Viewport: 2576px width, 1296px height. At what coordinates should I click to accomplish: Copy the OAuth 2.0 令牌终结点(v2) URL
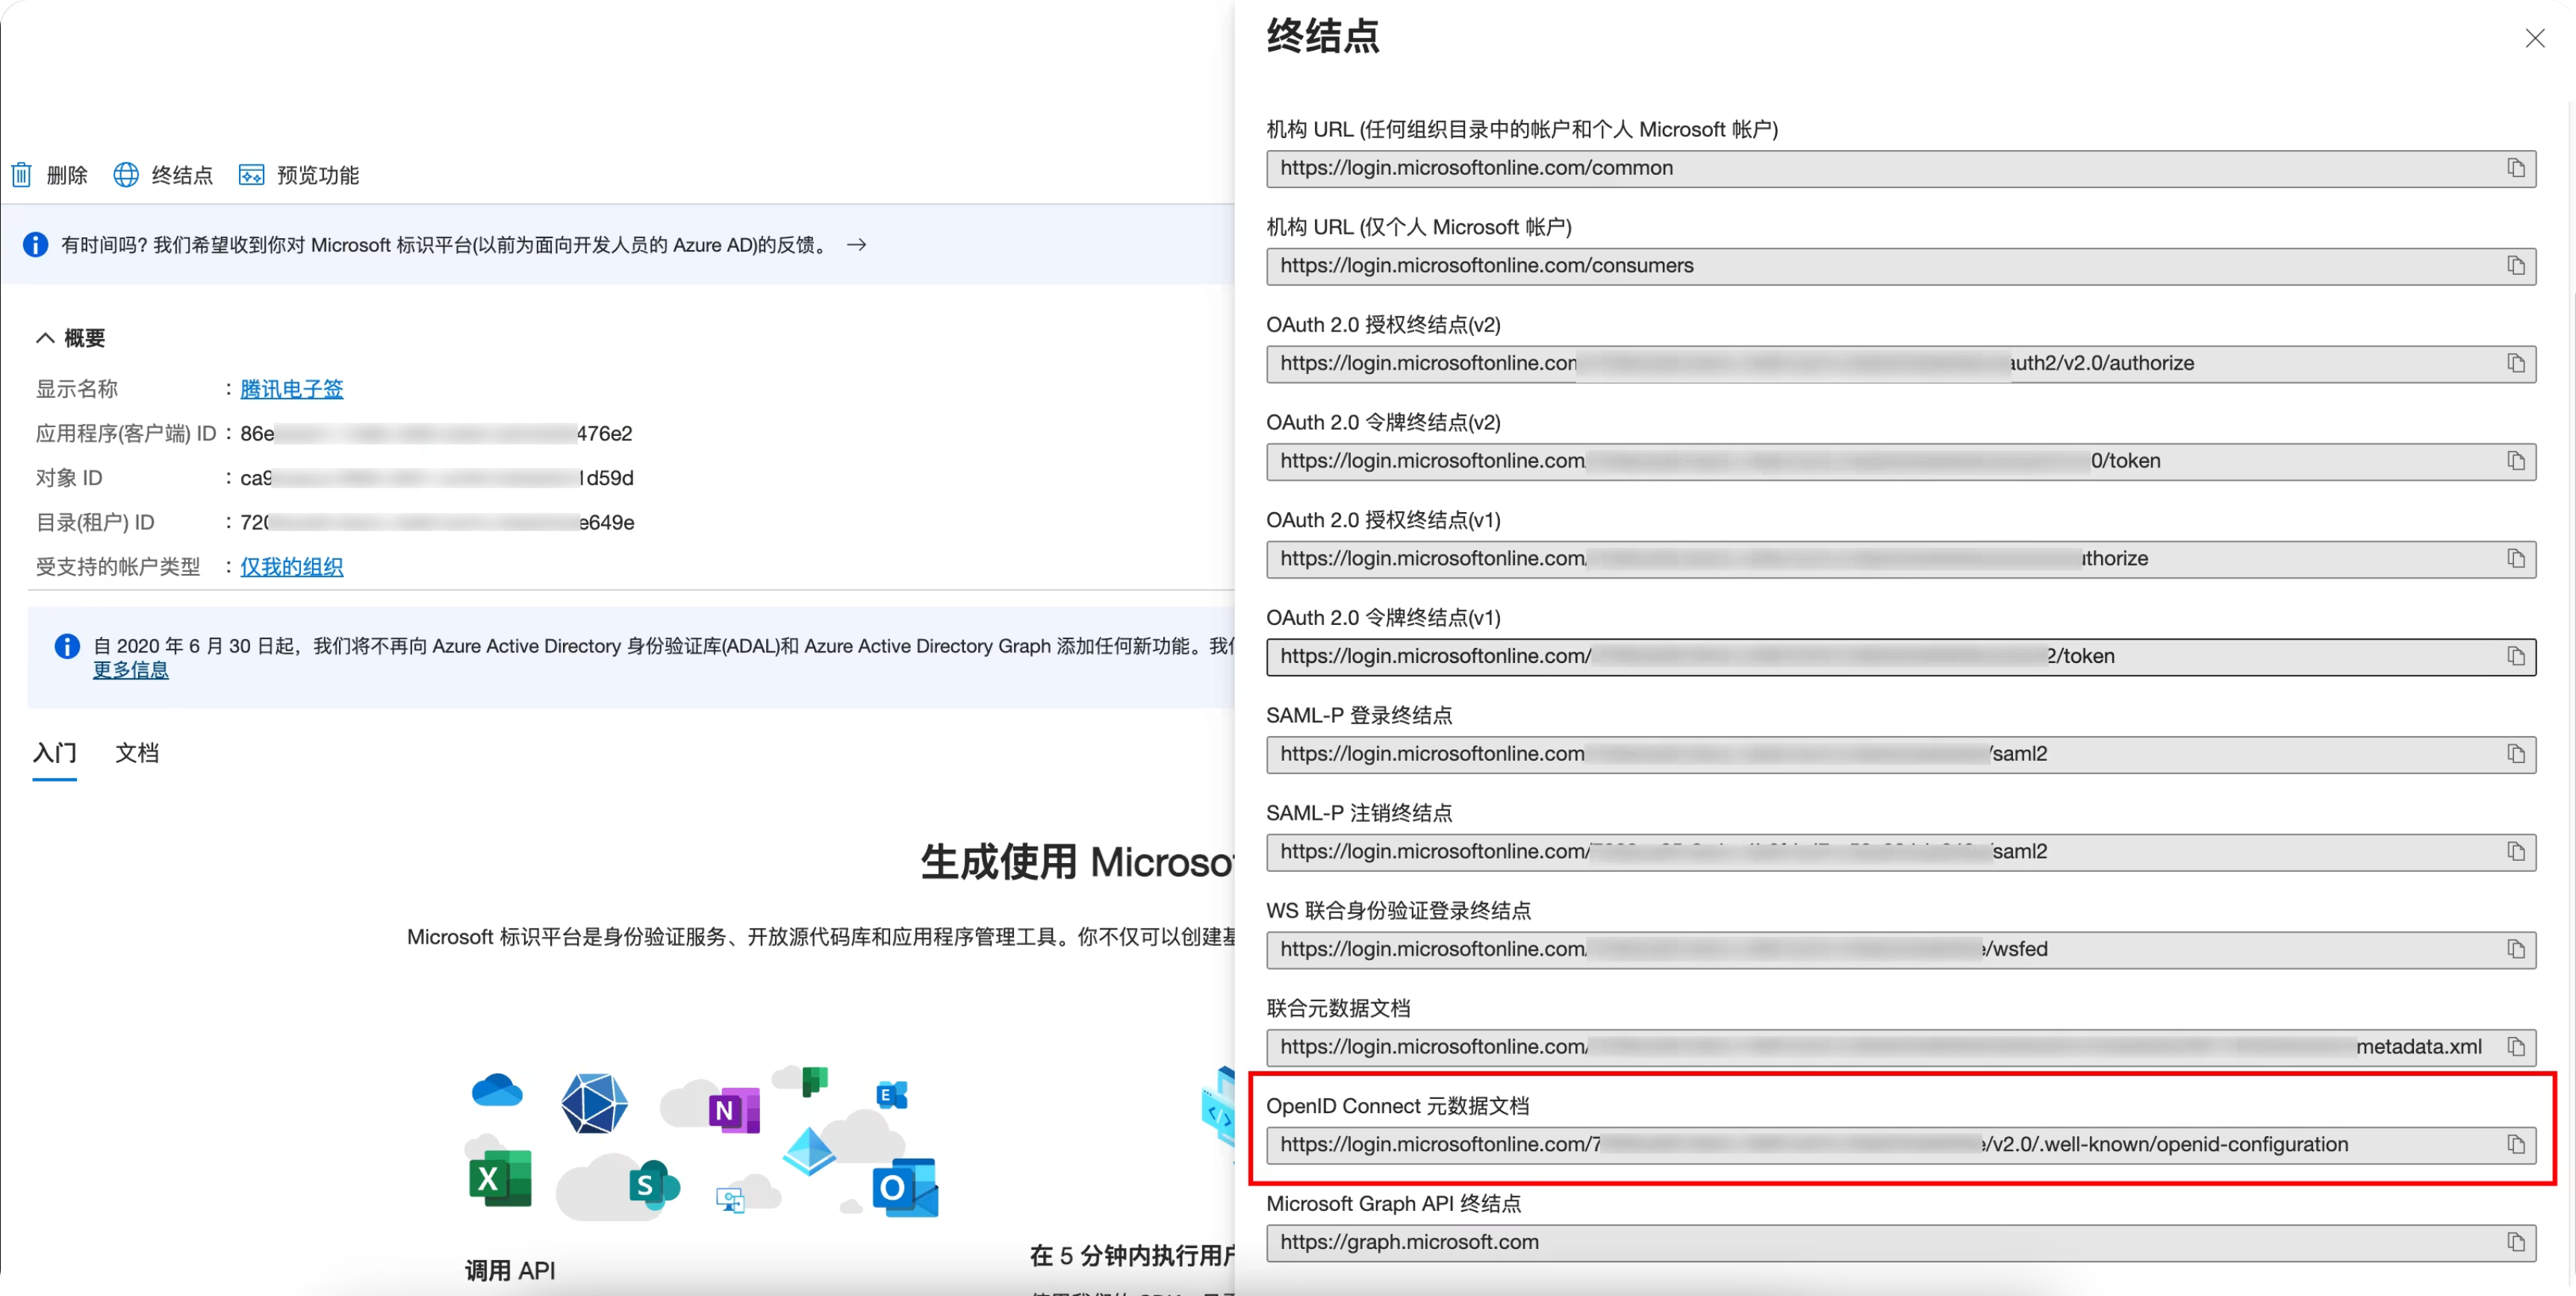click(x=2516, y=461)
